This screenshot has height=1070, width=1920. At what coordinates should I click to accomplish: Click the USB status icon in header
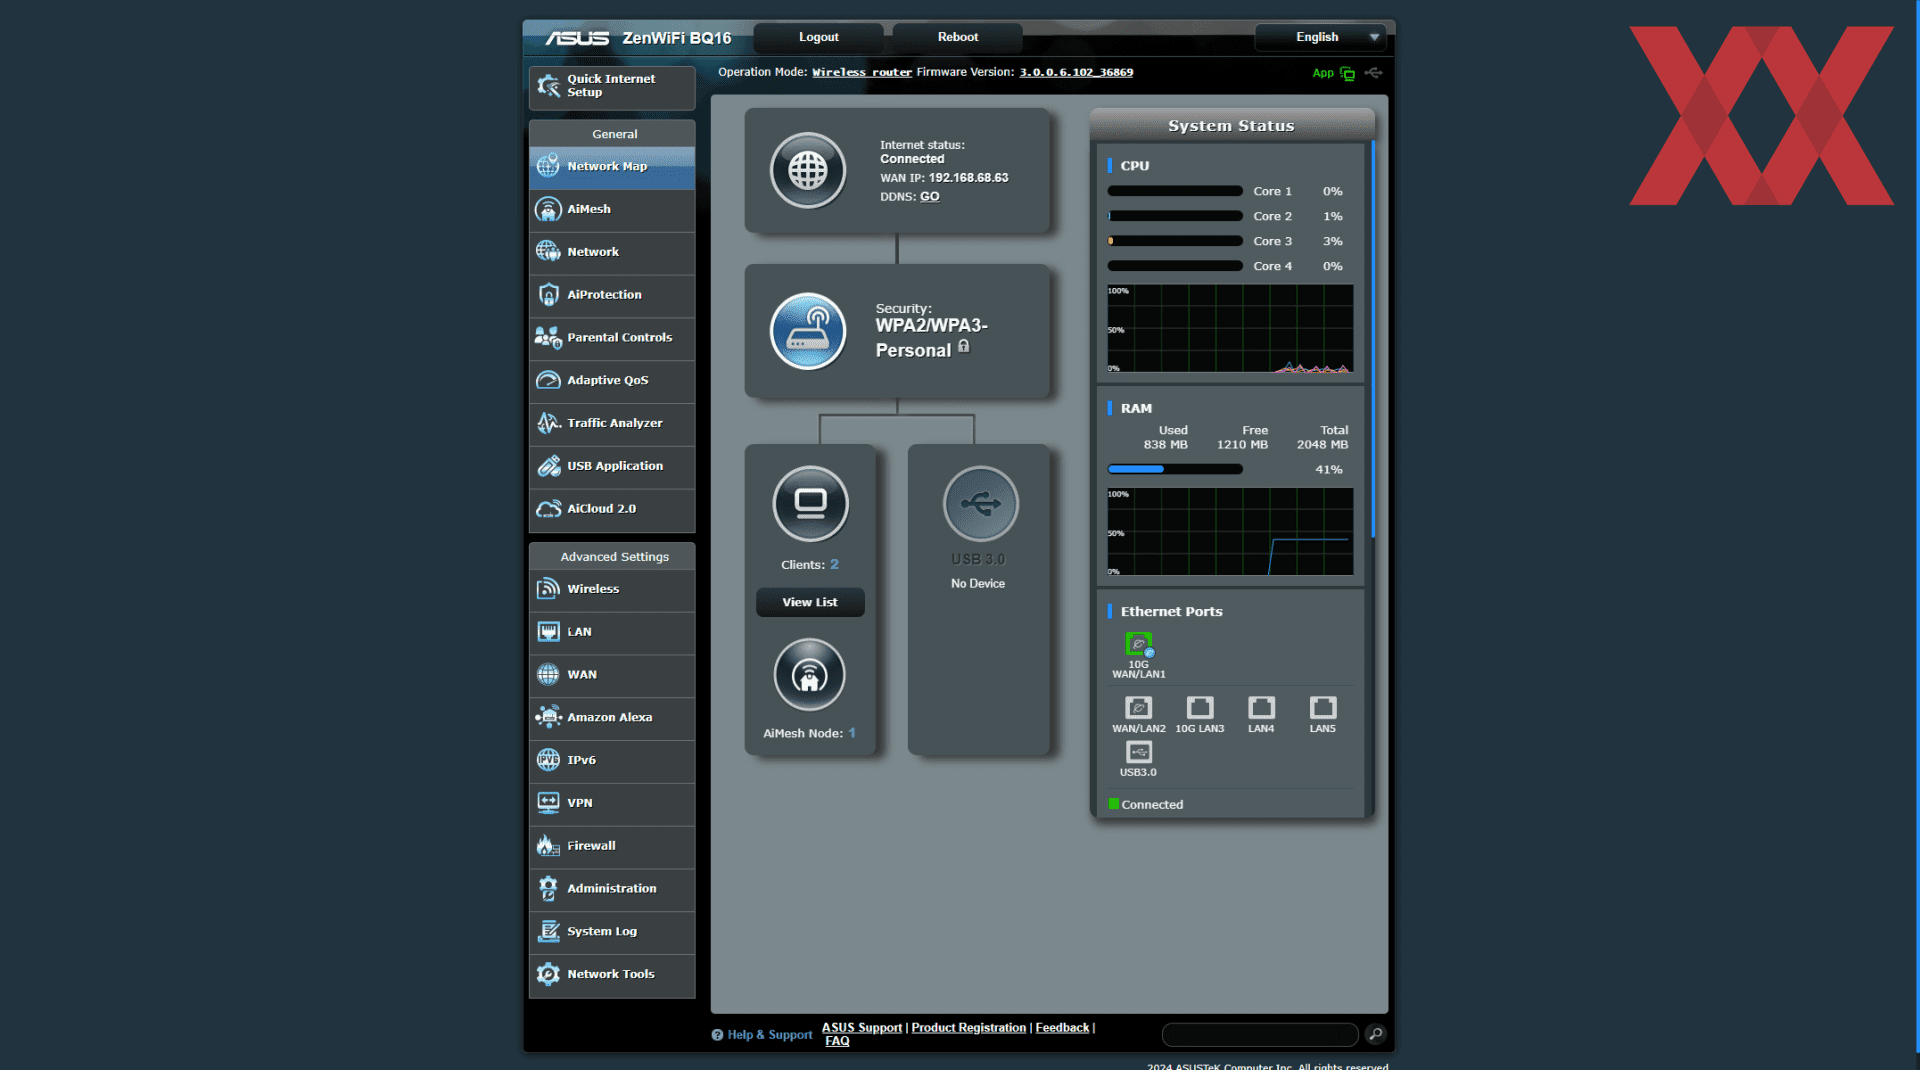[1374, 73]
